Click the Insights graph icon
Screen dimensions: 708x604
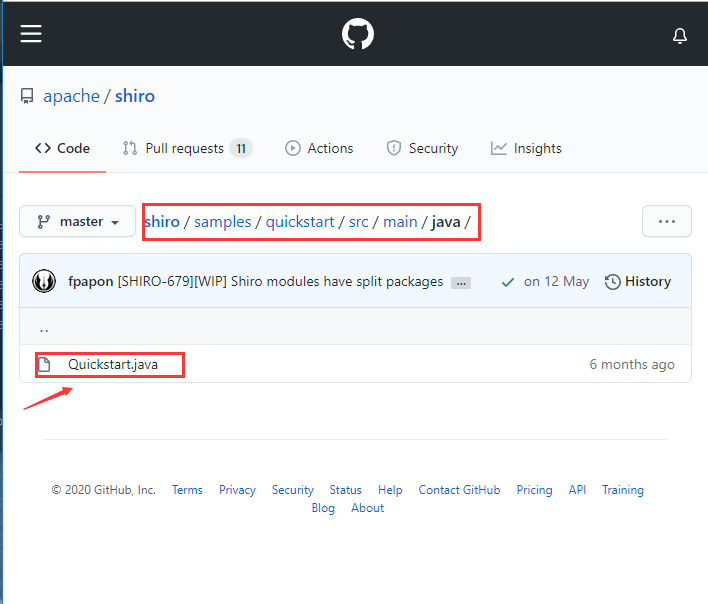pos(498,148)
